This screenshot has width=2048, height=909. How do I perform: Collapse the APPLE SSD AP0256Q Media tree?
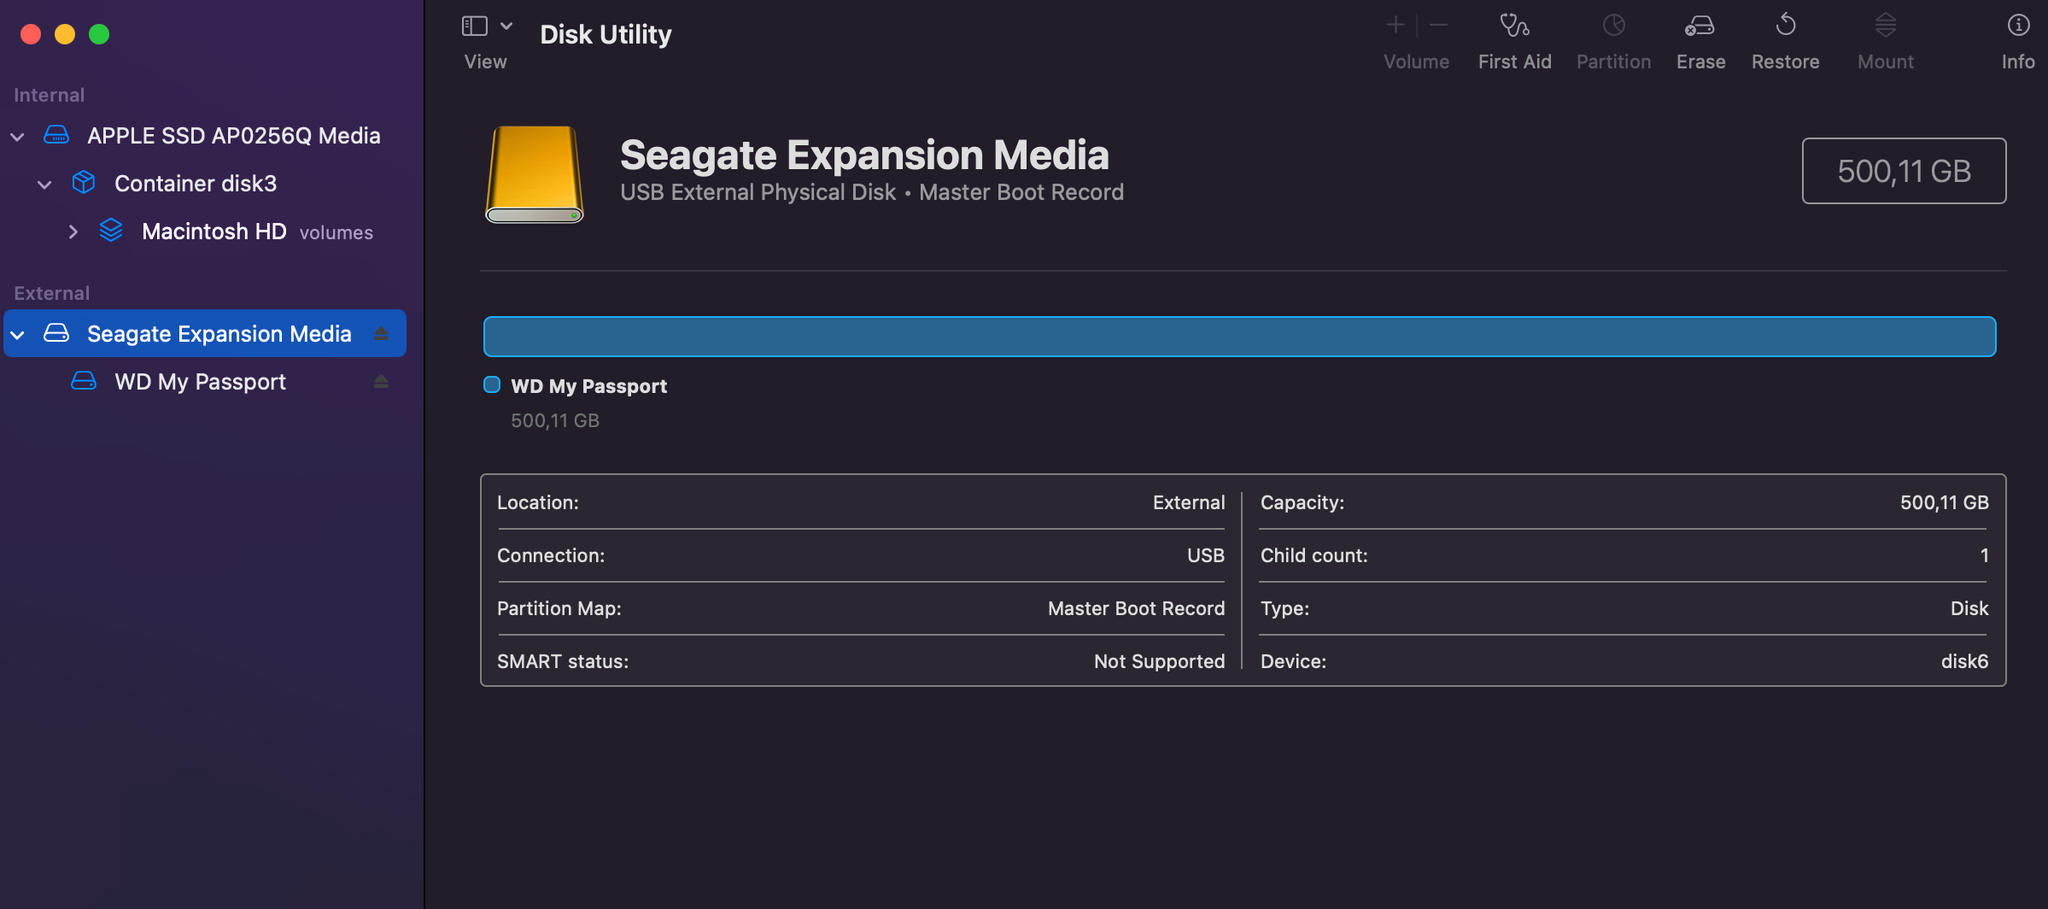pyautogui.click(x=17, y=136)
